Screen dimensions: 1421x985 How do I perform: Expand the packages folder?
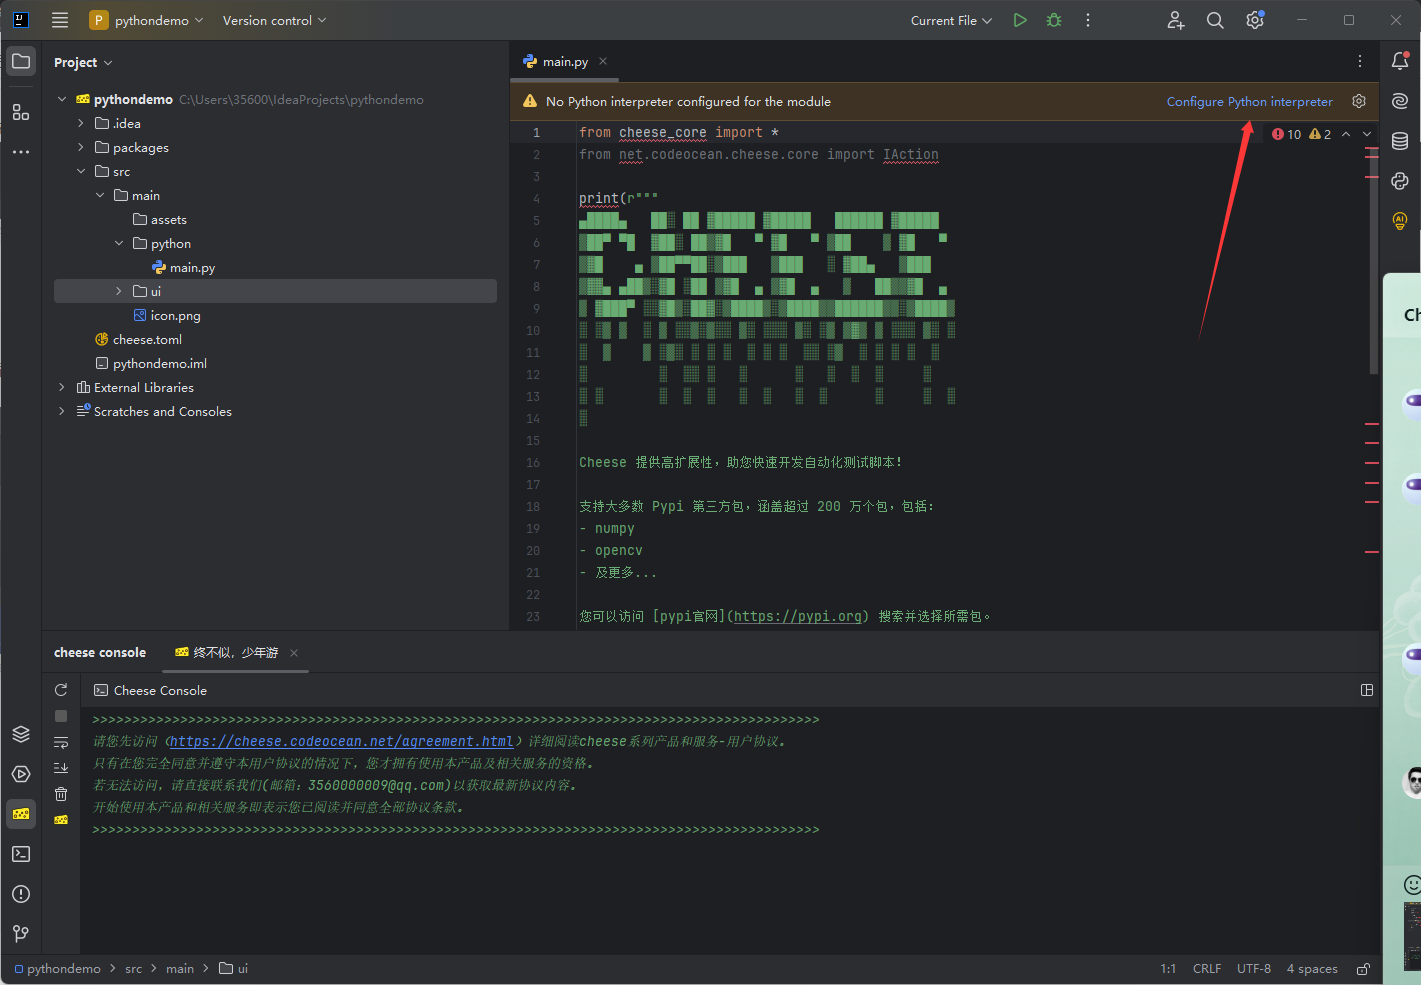[81, 147]
